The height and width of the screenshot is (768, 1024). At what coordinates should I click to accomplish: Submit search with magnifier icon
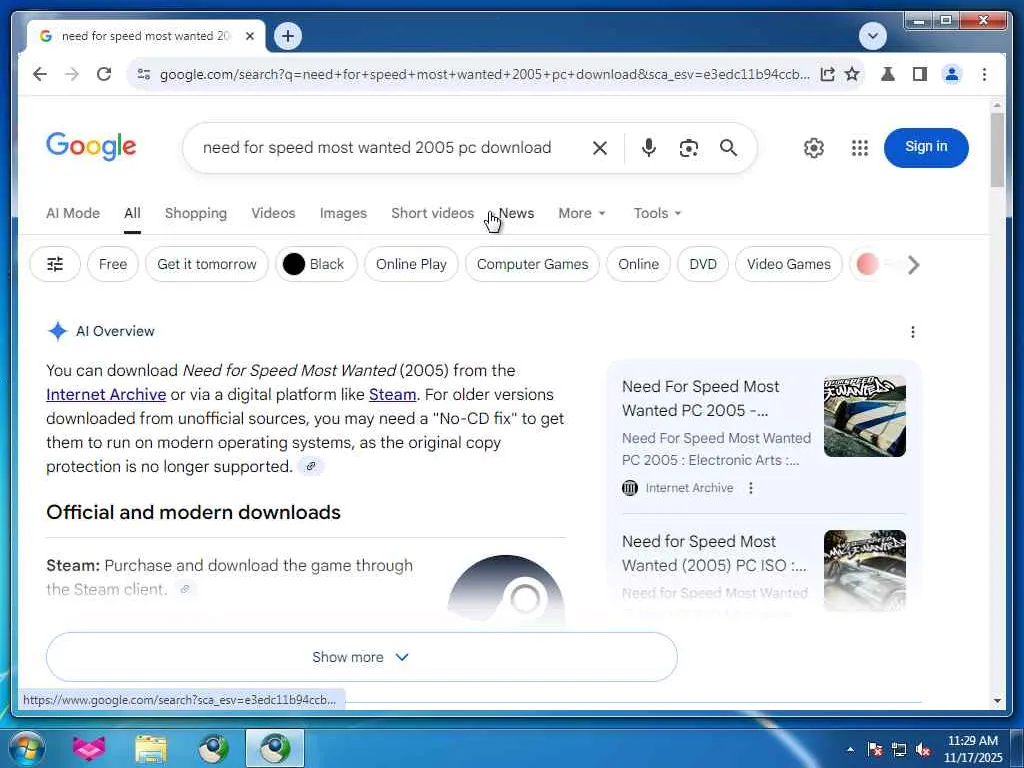point(728,148)
